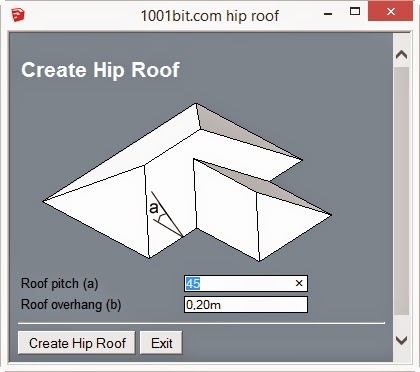Click the SketchUp logo in title bar

(18, 15)
